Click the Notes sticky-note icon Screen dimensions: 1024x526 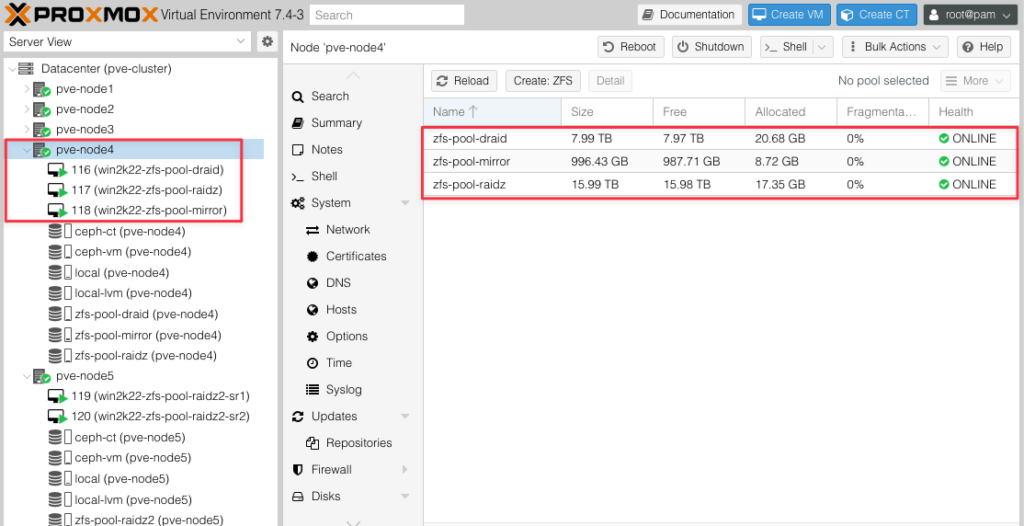298,150
